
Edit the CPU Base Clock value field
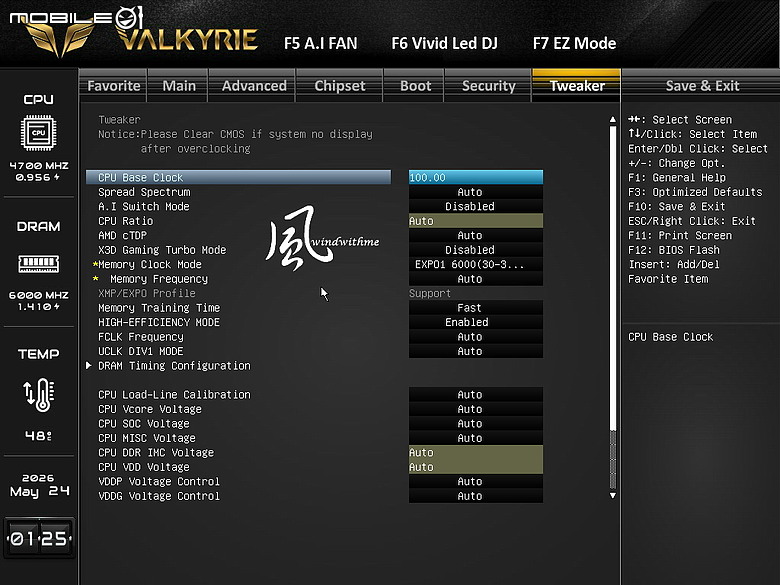coord(476,178)
